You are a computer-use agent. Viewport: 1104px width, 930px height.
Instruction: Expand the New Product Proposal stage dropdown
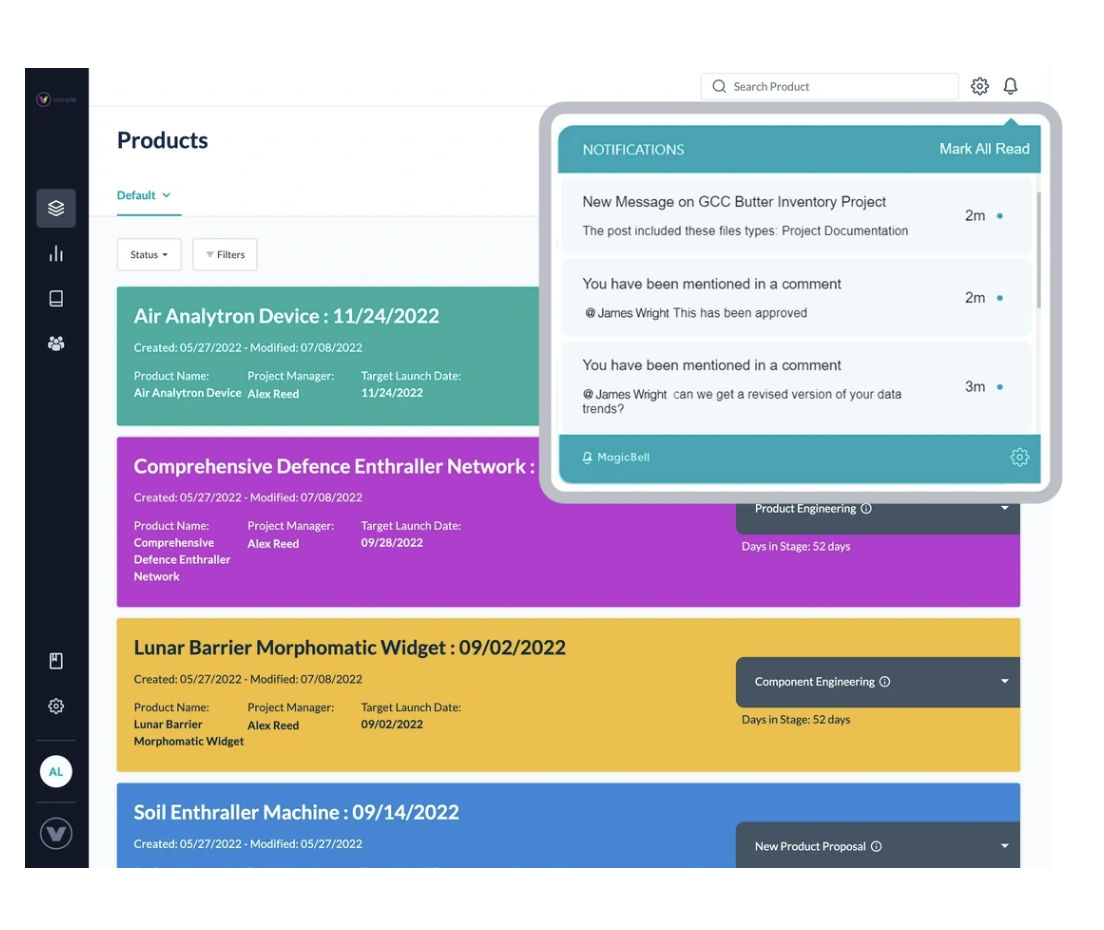[1004, 846]
